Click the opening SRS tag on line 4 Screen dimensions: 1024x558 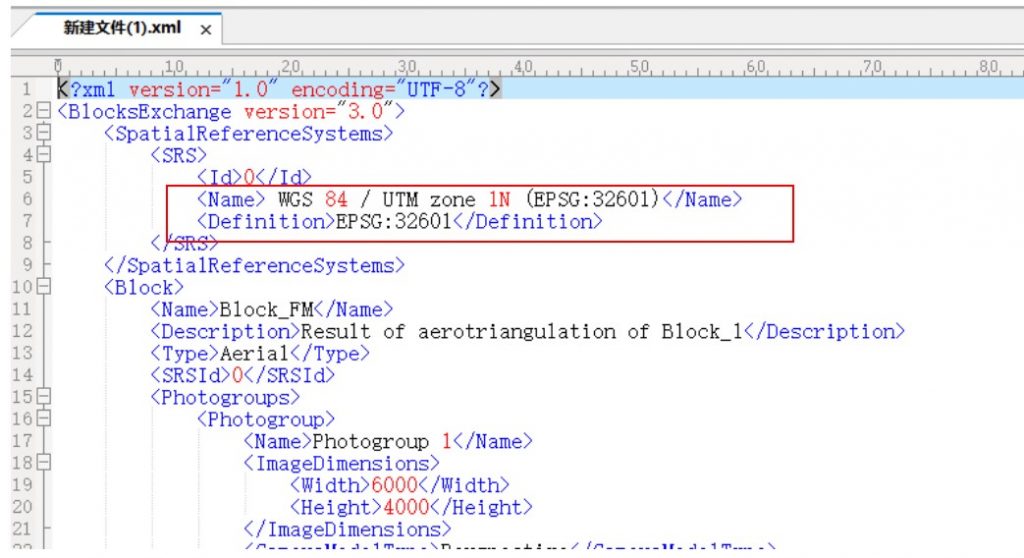coord(178,155)
